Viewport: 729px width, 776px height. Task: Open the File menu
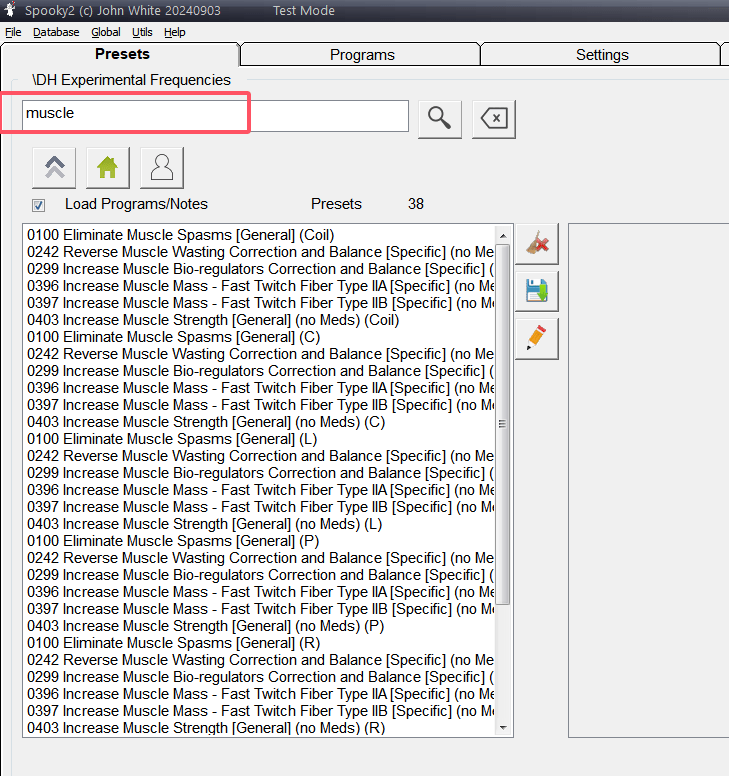click(x=13, y=32)
